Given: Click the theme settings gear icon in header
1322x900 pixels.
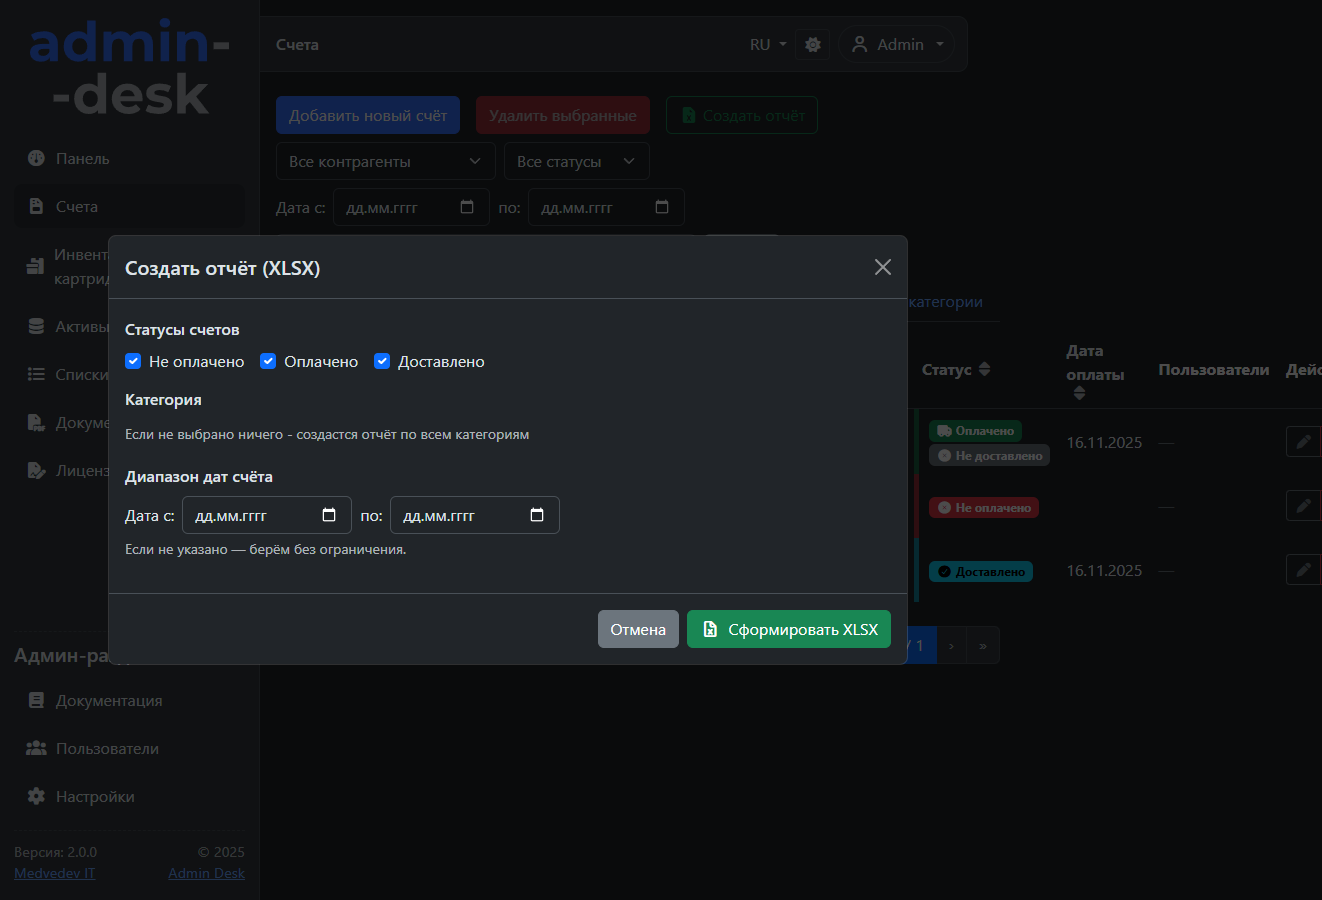Looking at the screenshot, I should point(813,45).
